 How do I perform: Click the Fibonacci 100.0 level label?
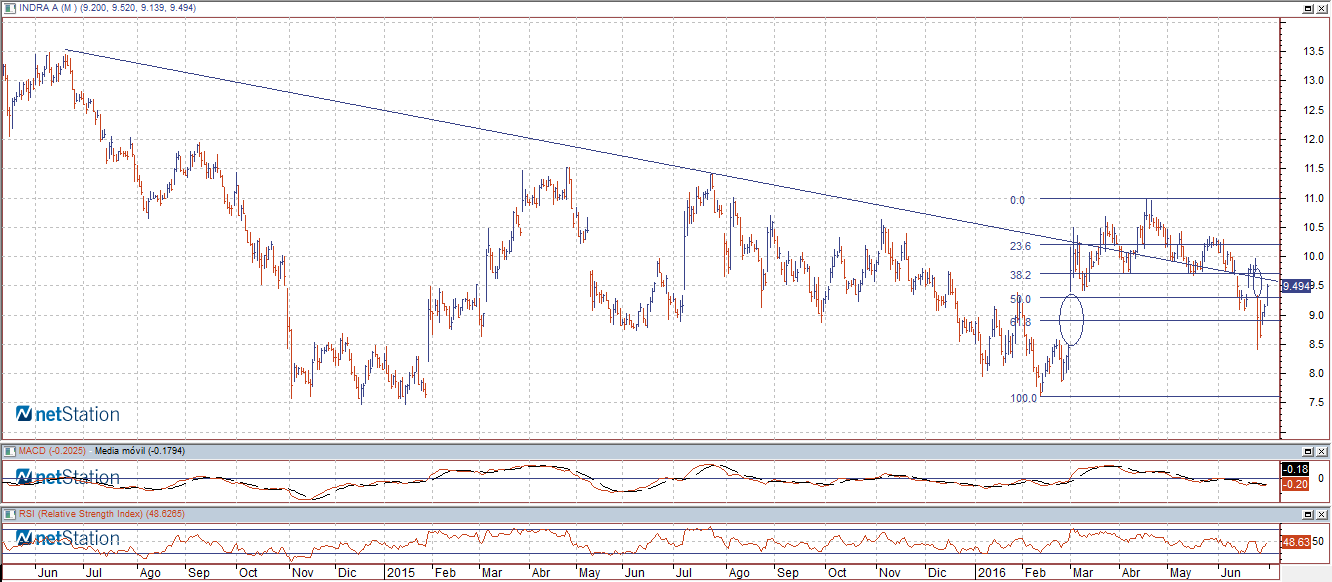point(1022,398)
